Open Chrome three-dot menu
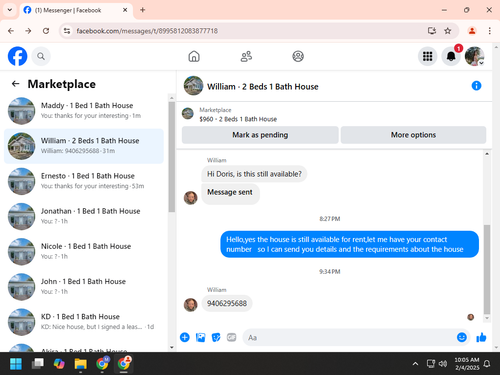 489,31
